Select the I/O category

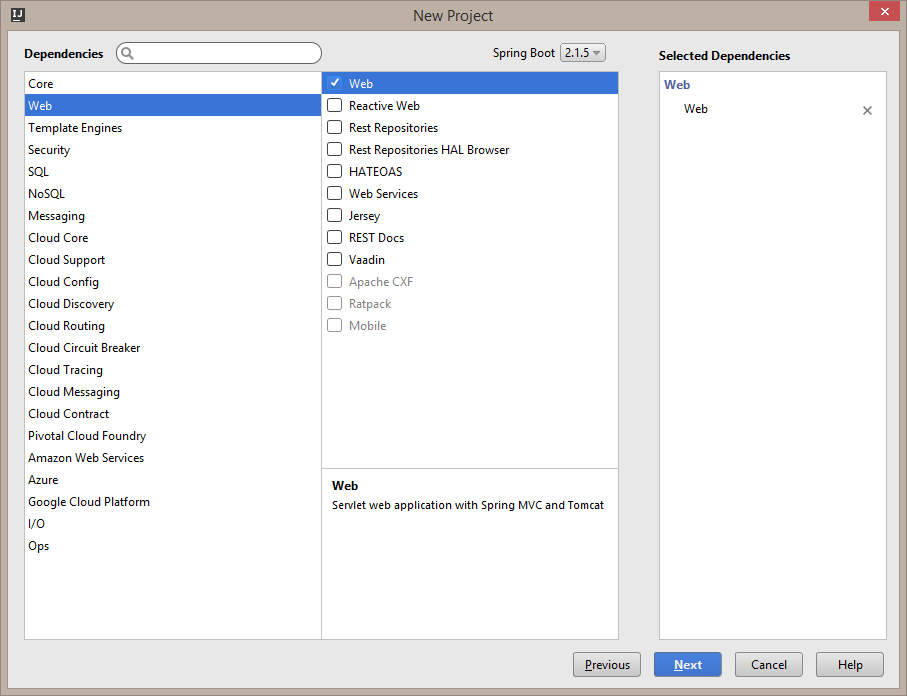tap(173, 523)
